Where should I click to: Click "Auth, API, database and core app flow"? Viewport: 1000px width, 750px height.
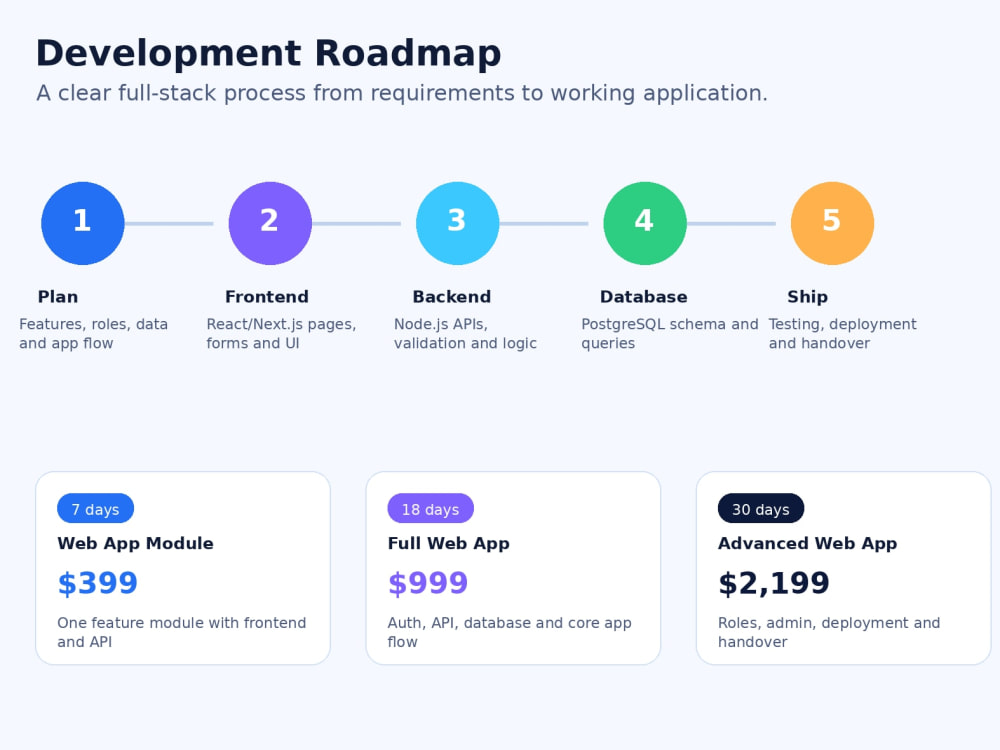click(510, 632)
